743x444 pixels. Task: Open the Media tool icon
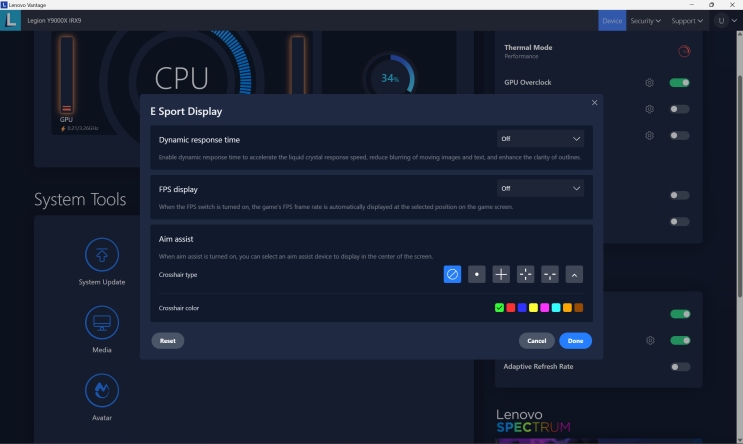[x=102, y=323]
